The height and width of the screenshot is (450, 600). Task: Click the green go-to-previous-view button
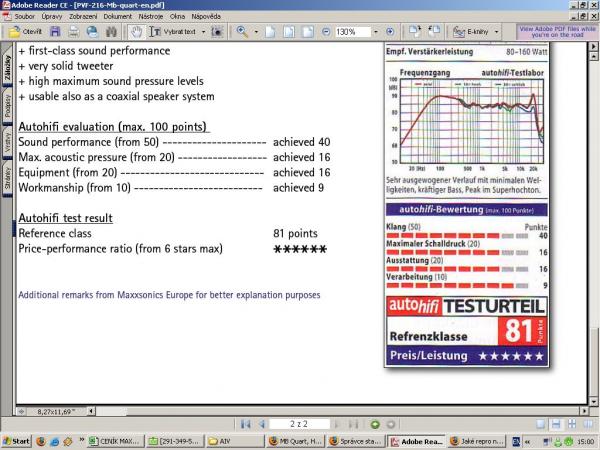(376, 424)
